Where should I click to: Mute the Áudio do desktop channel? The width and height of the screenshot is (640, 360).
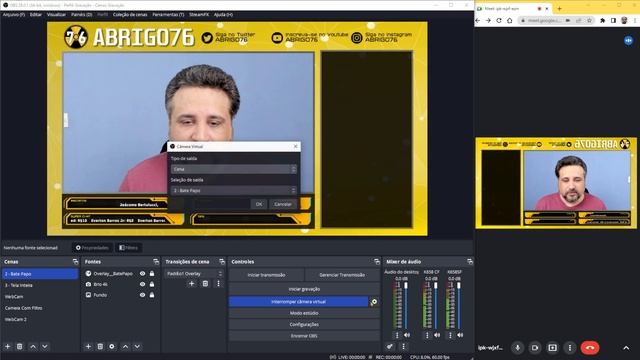tap(407, 335)
